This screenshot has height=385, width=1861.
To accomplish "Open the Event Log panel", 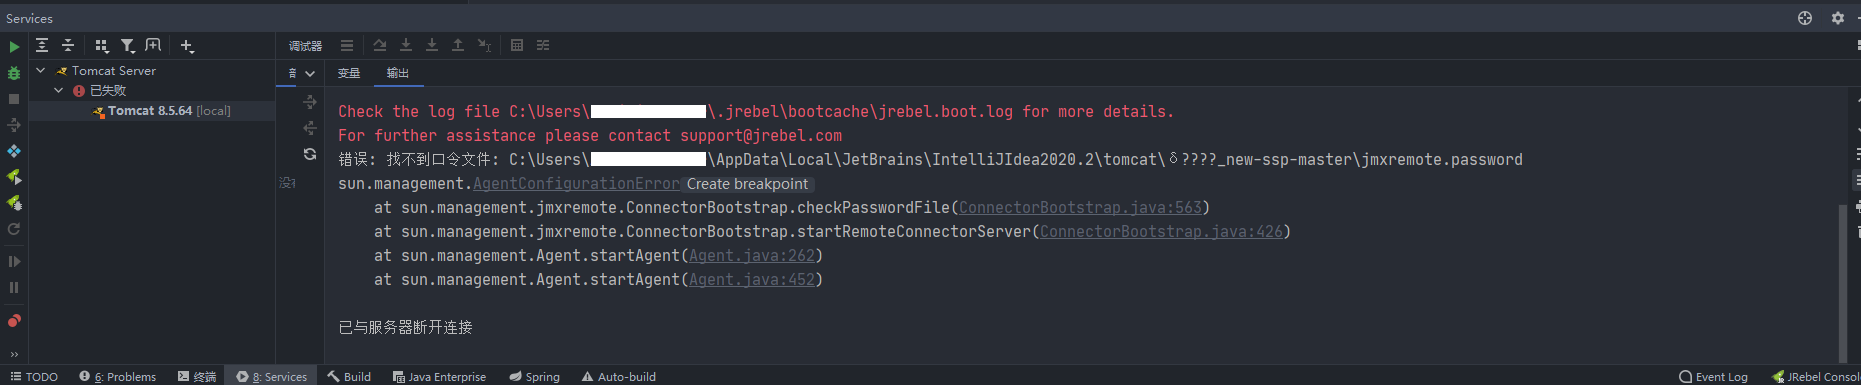I will point(1713,377).
